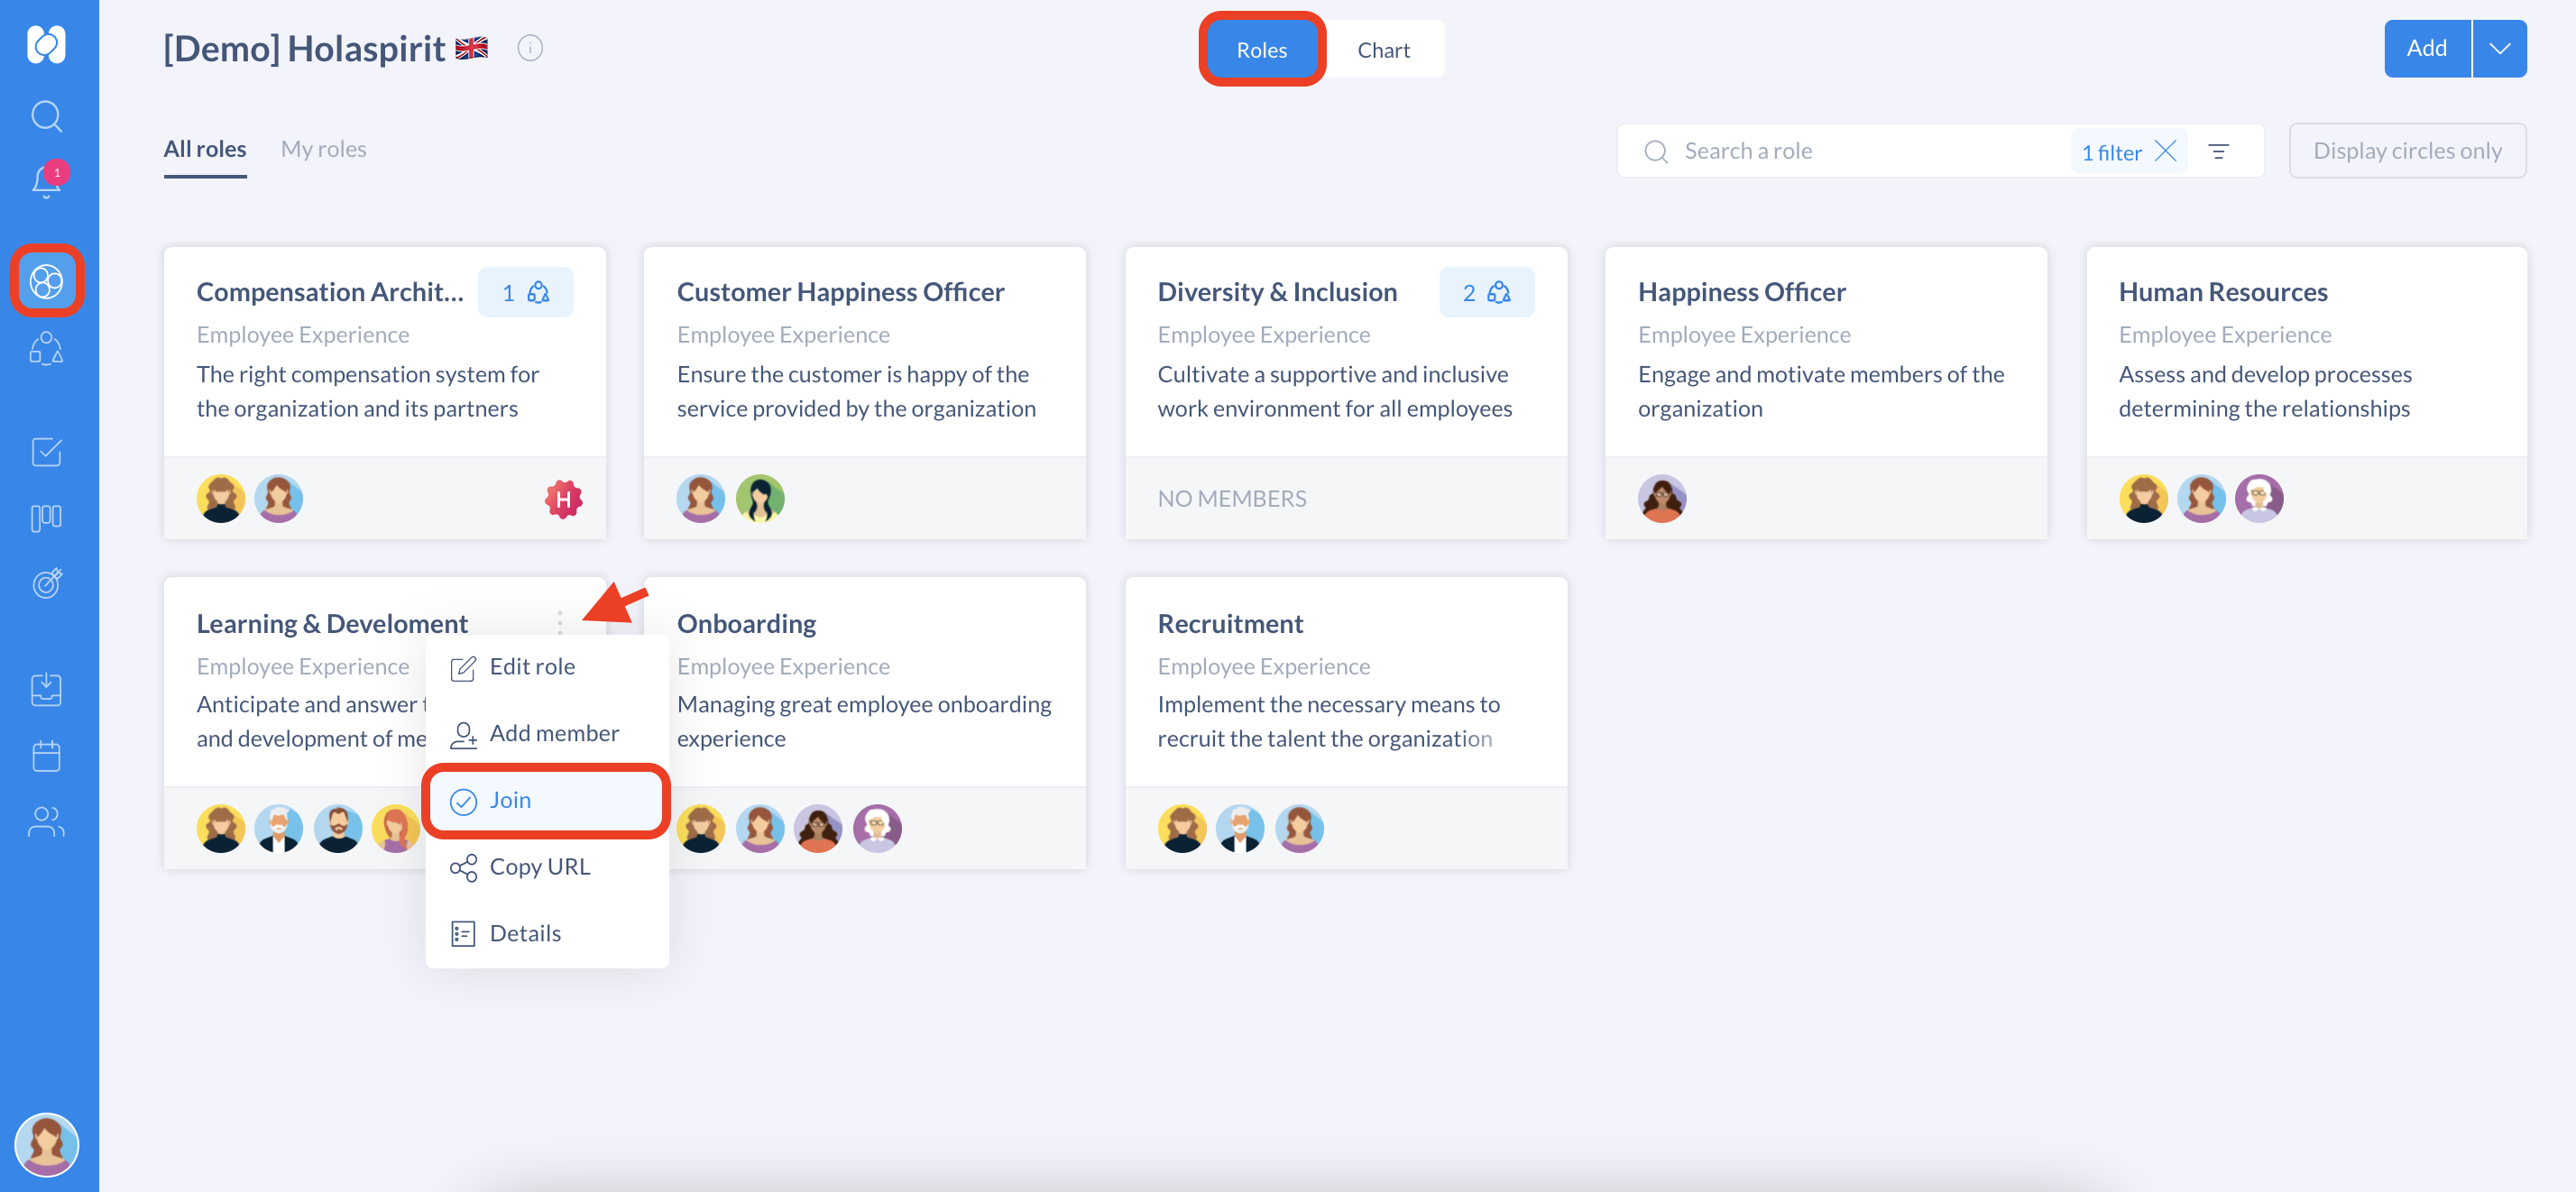
Task: Click the Holaspirit logo icon
Action: point(46,45)
